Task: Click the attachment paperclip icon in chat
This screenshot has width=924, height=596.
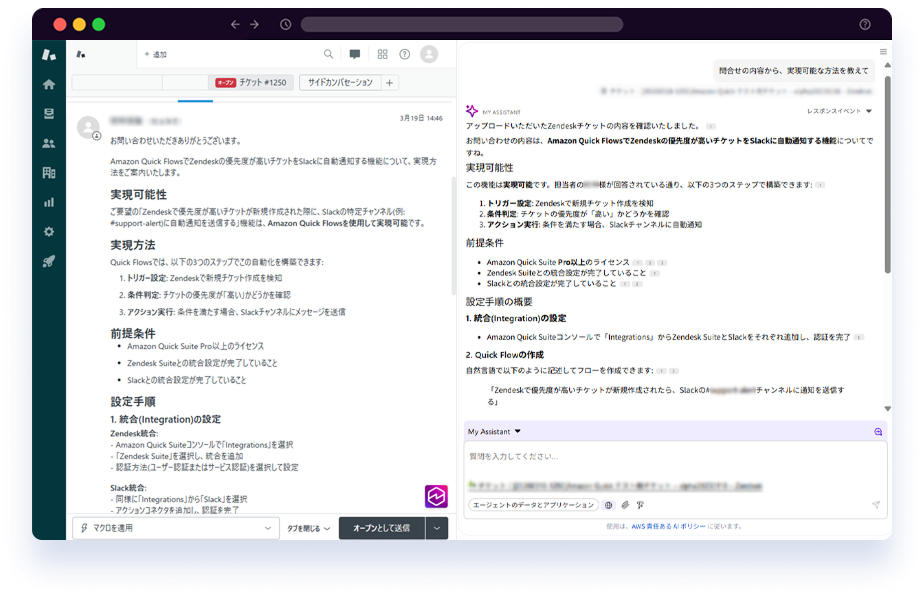Action: 625,505
